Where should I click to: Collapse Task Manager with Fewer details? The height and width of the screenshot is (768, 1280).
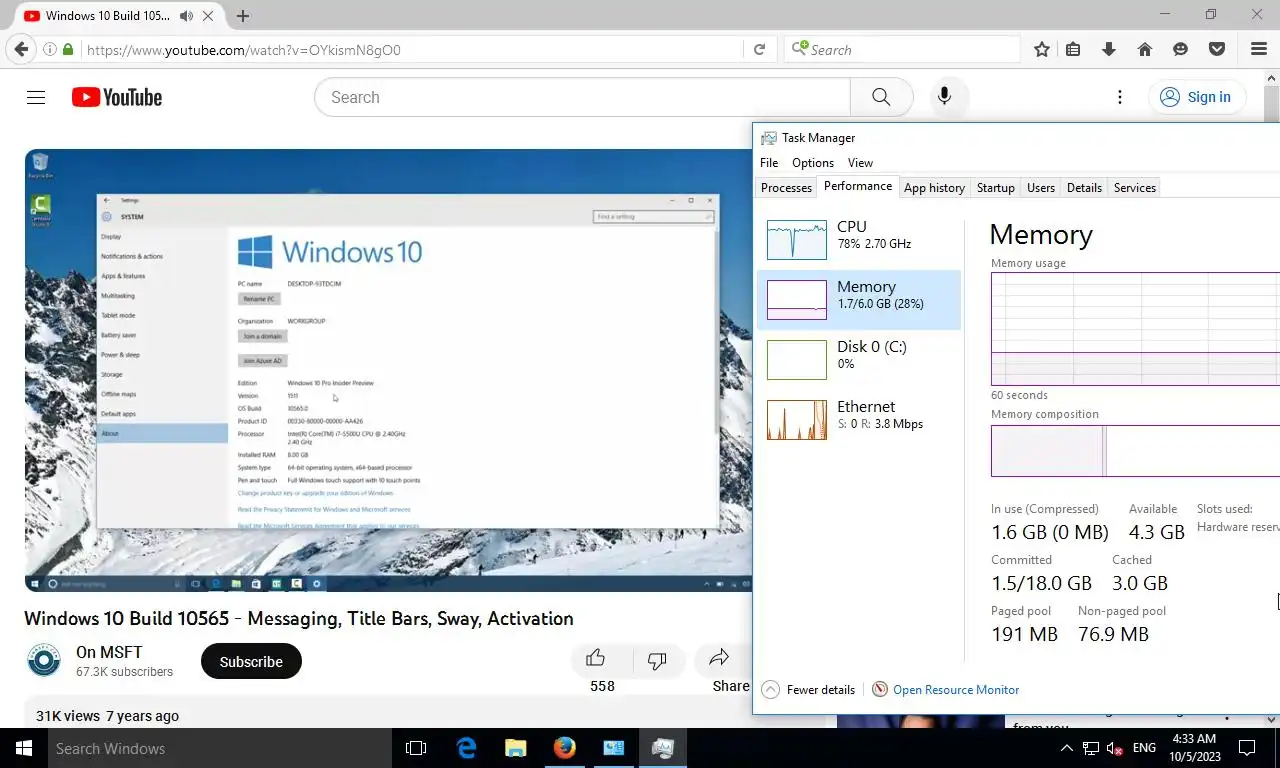808,689
